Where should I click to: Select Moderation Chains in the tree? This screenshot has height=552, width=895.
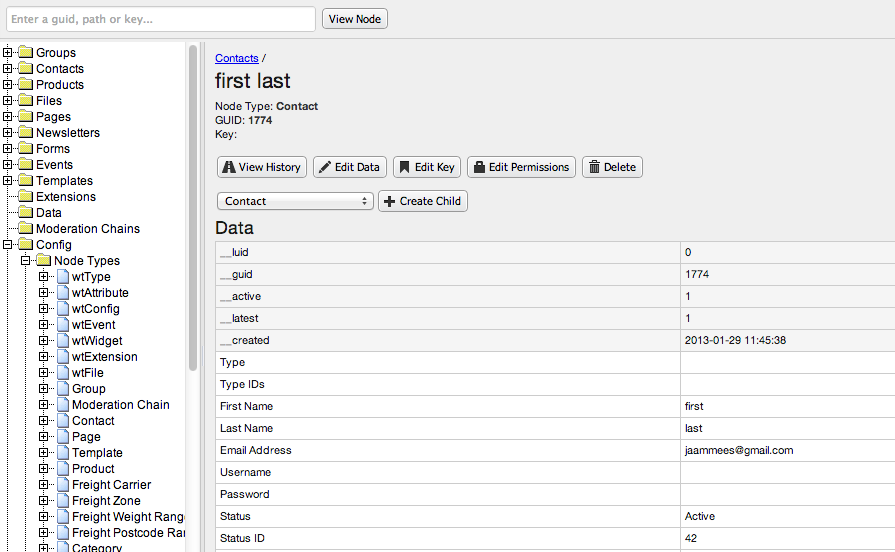point(88,229)
